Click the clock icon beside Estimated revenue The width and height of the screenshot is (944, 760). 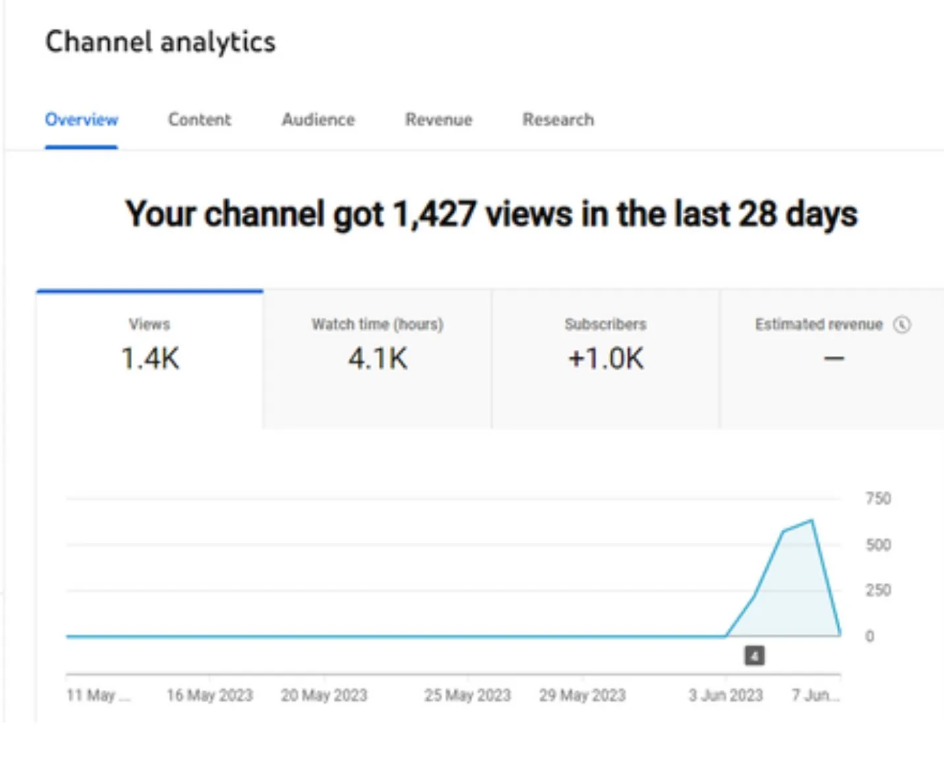[902, 325]
